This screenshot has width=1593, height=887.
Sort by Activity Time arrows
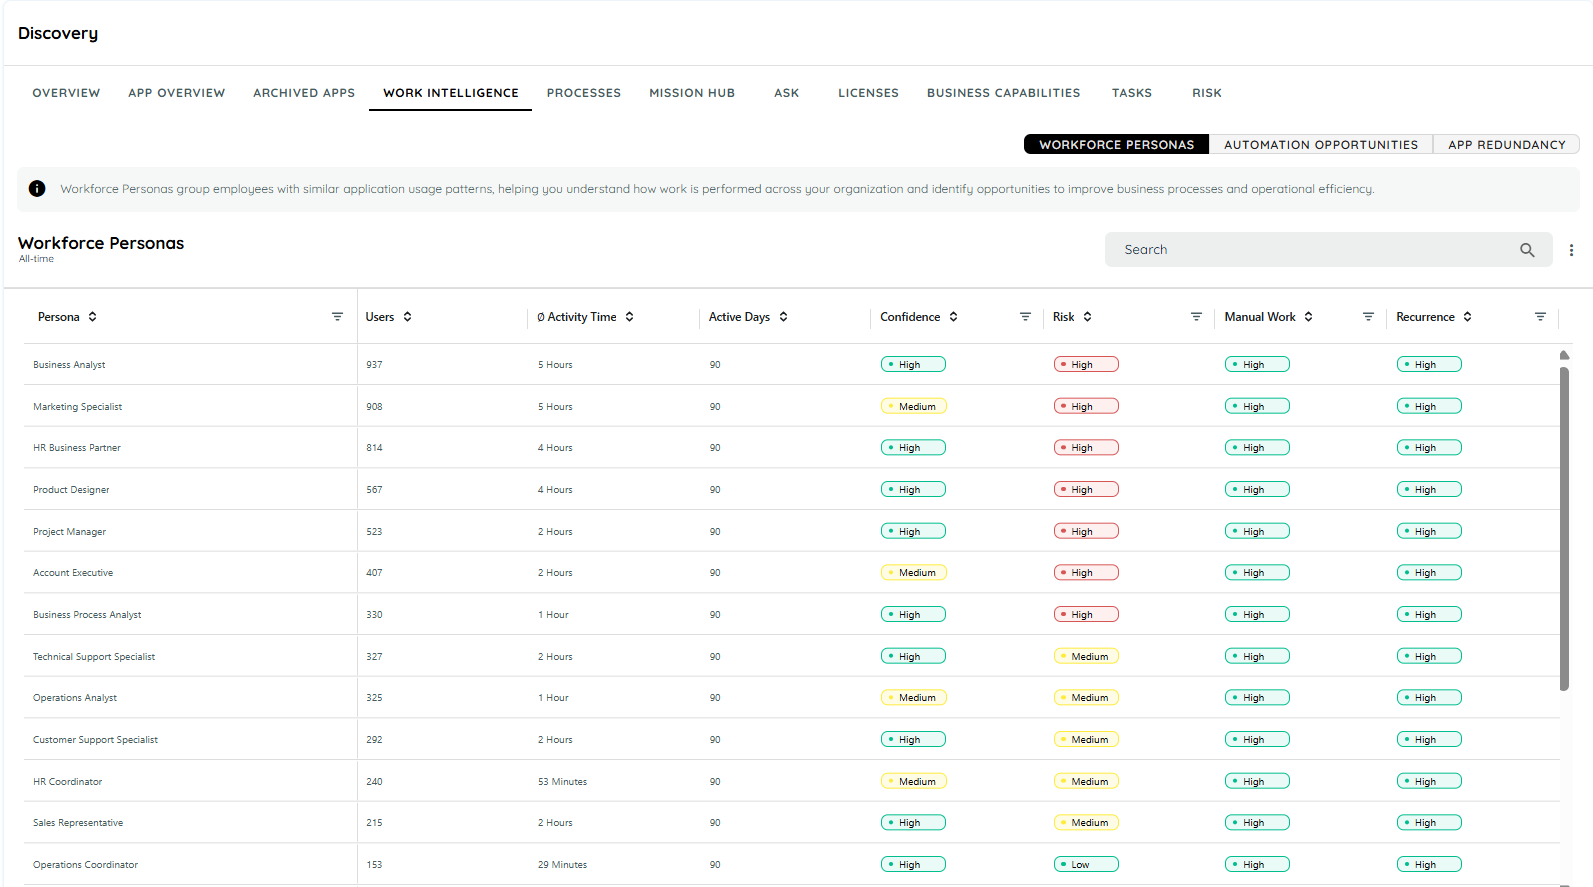(630, 317)
